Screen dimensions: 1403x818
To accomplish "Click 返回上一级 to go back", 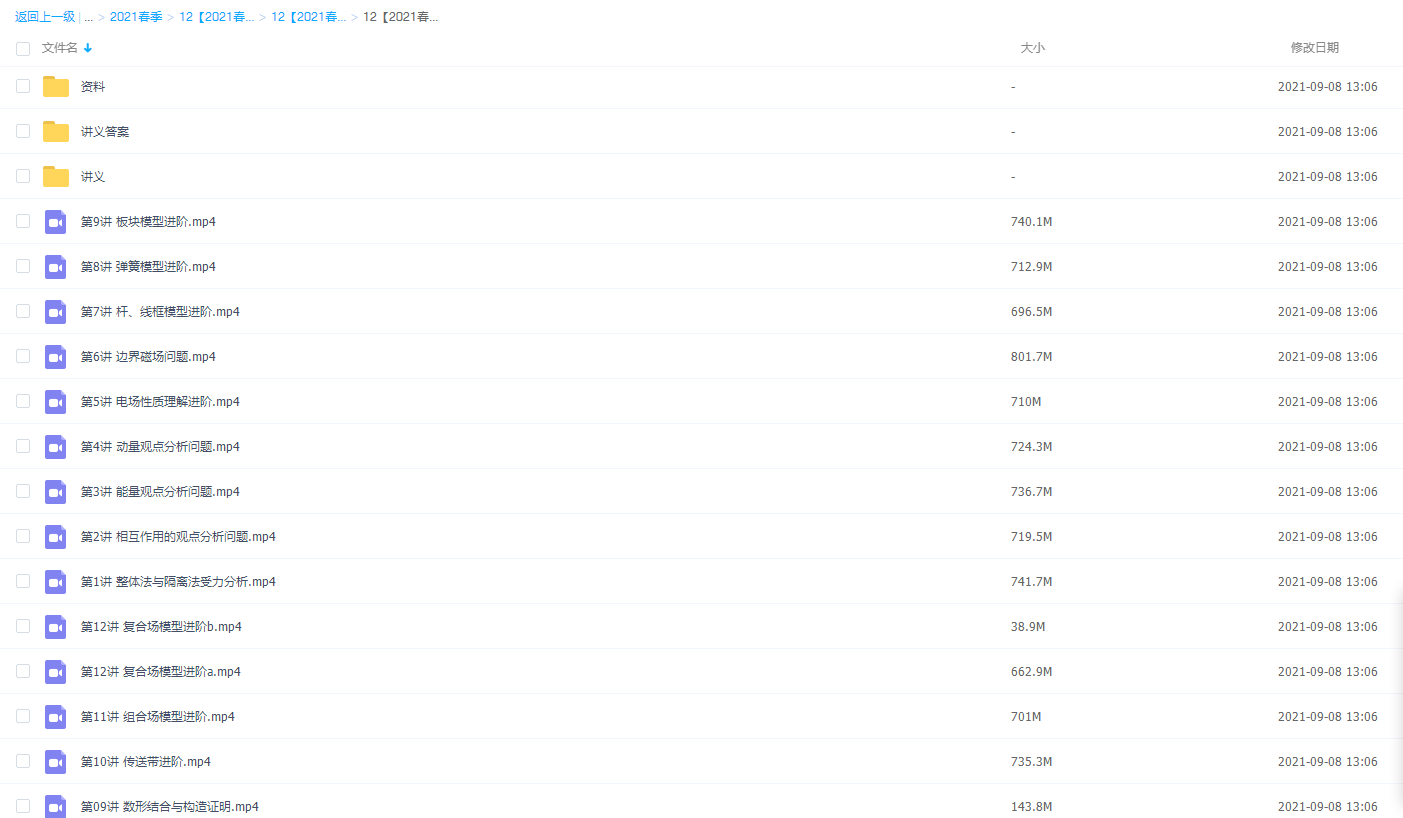I will [45, 17].
